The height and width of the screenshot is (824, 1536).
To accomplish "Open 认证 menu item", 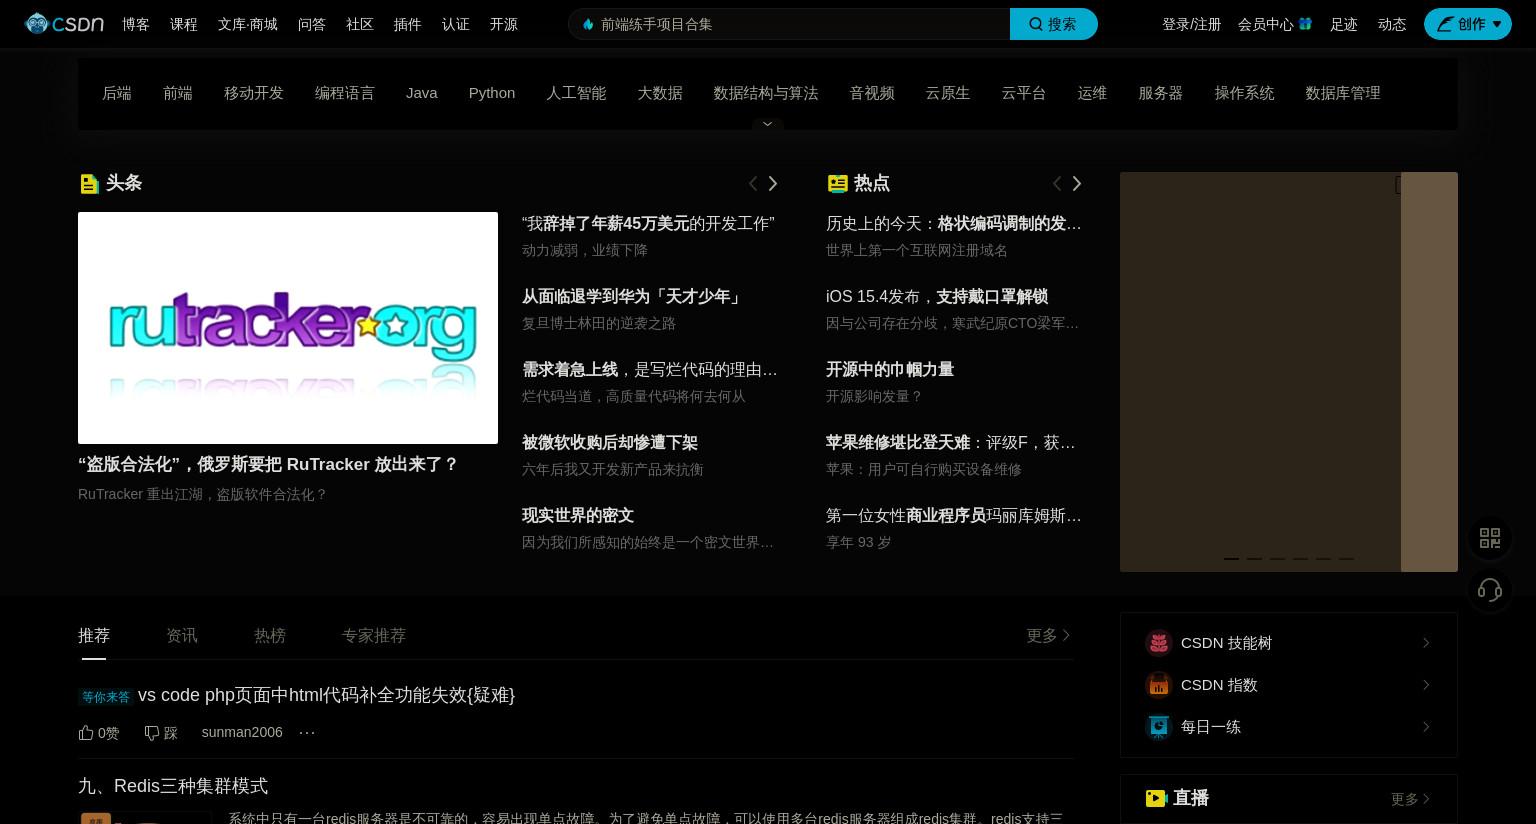I will (456, 24).
